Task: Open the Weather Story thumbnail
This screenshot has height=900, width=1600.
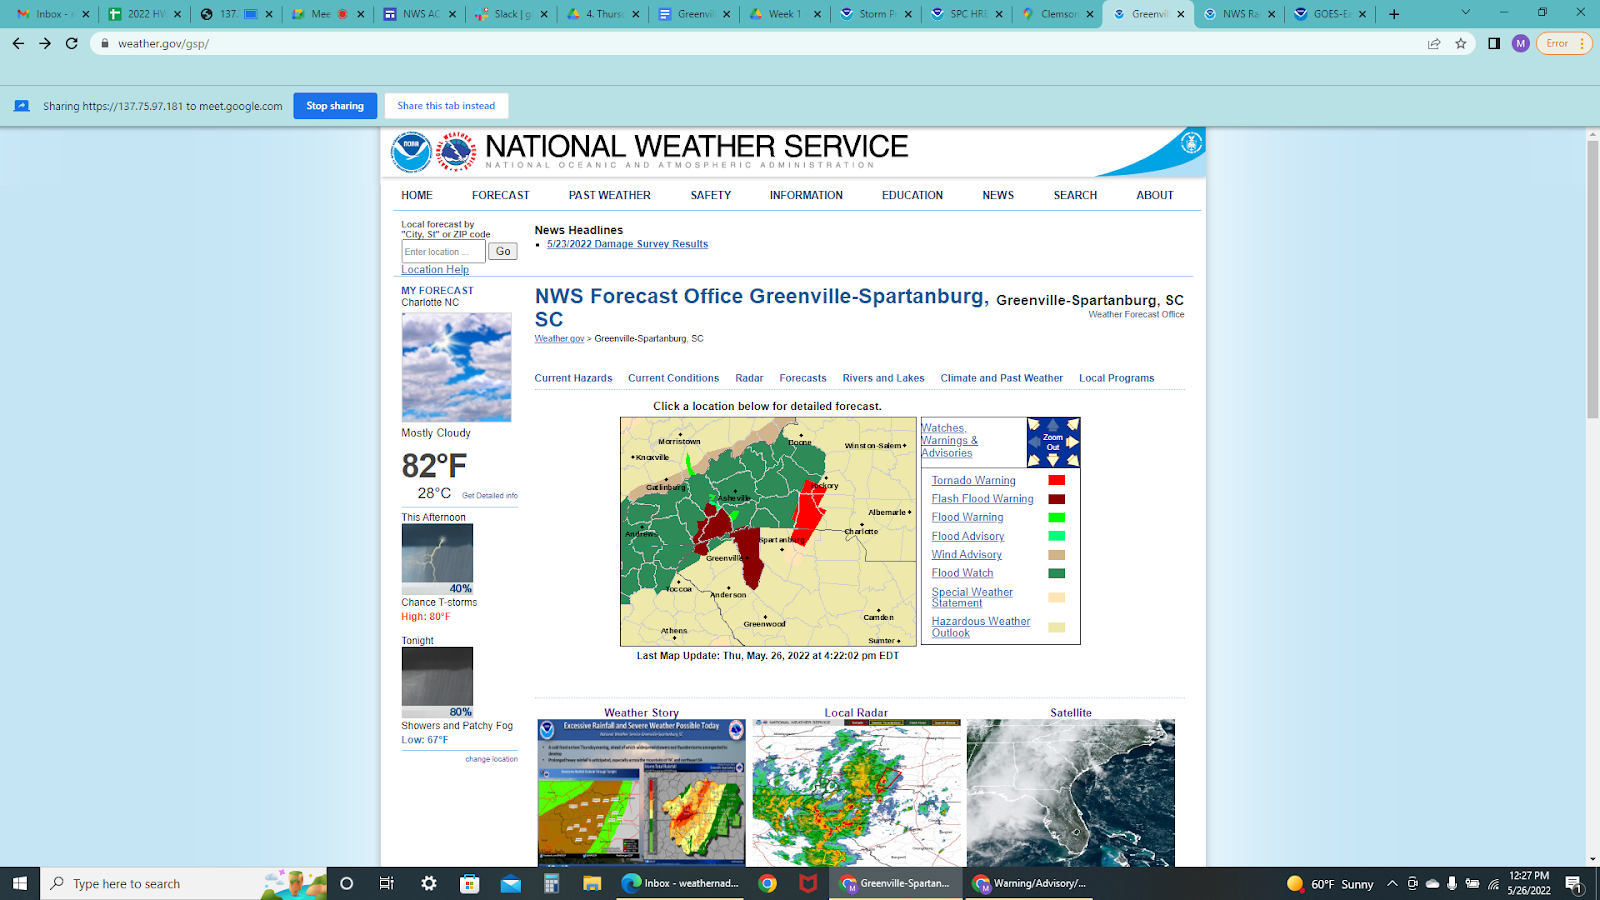Action: 641,793
